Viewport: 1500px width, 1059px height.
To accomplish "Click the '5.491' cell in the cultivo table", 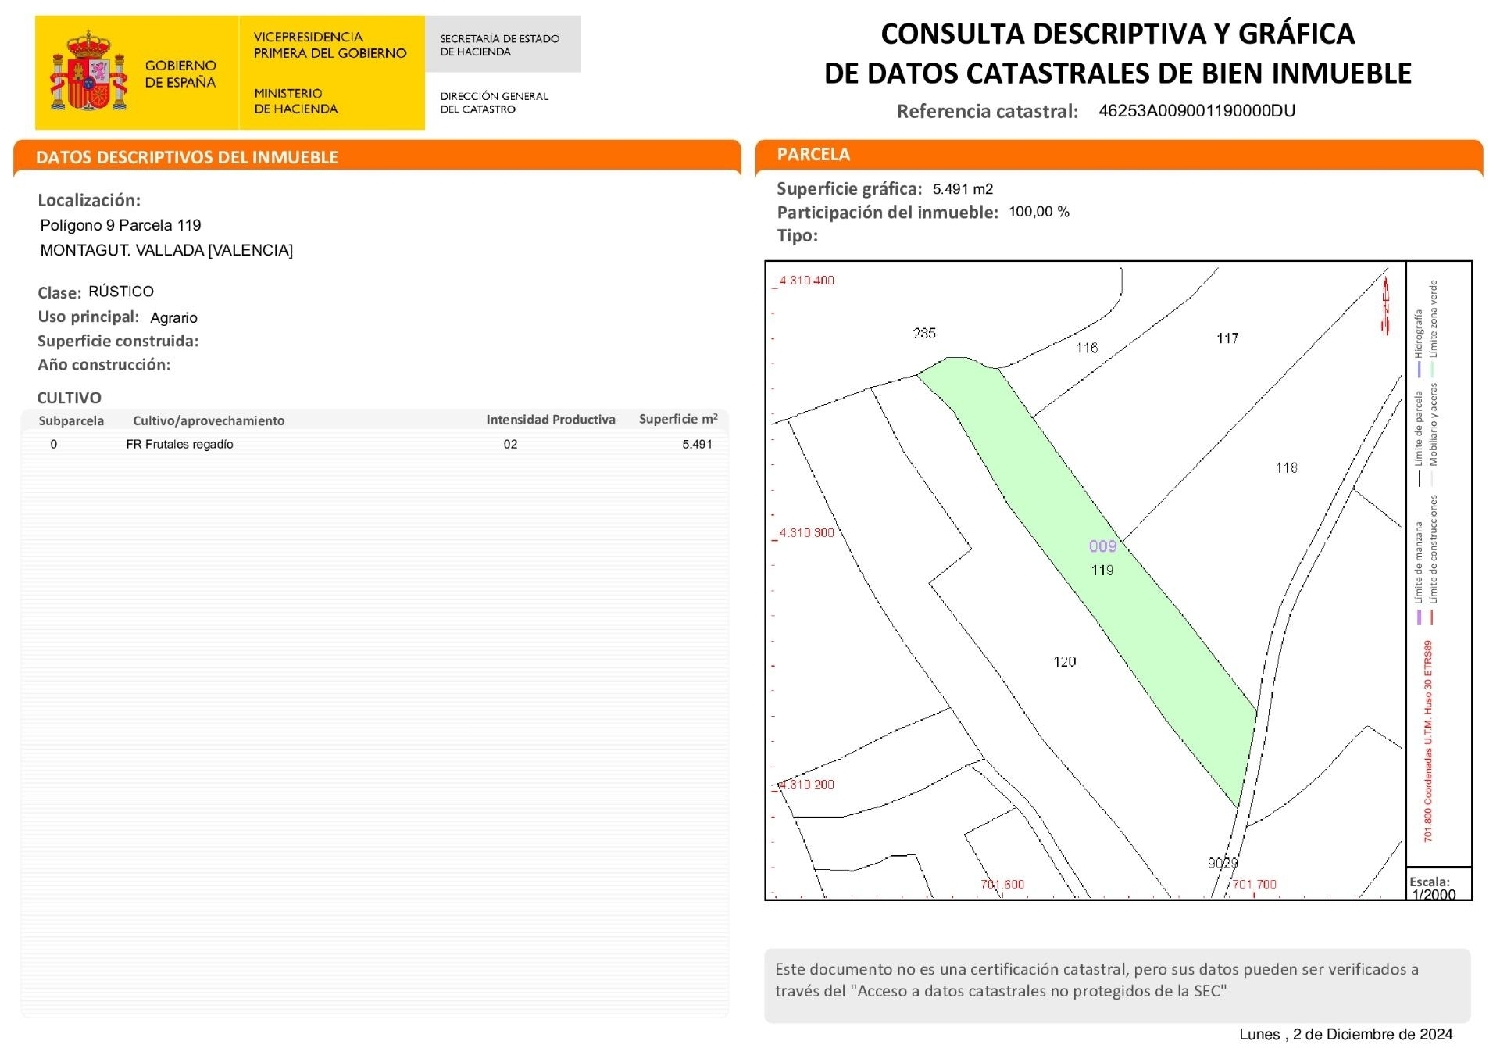I will click(698, 445).
